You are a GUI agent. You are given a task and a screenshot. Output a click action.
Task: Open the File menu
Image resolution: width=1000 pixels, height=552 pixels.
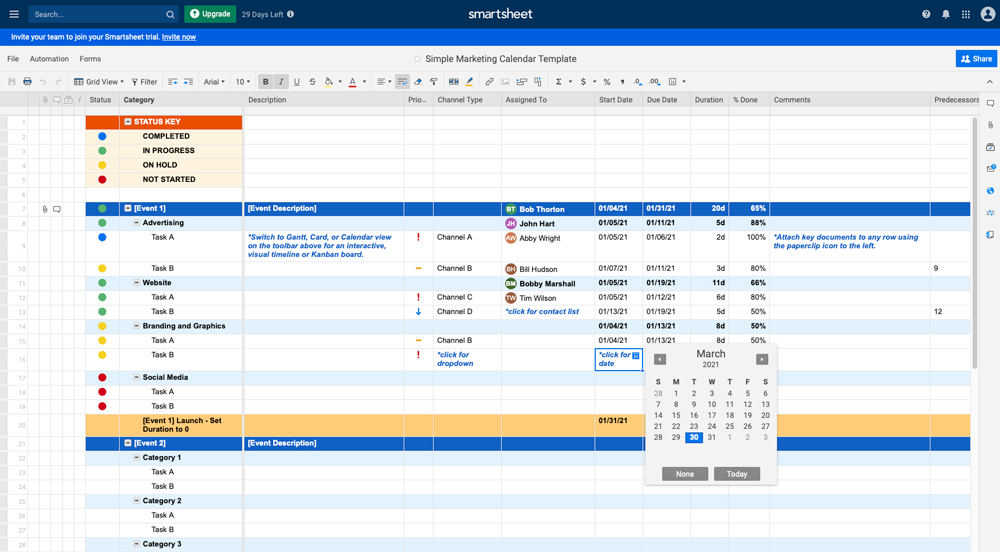(13, 59)
